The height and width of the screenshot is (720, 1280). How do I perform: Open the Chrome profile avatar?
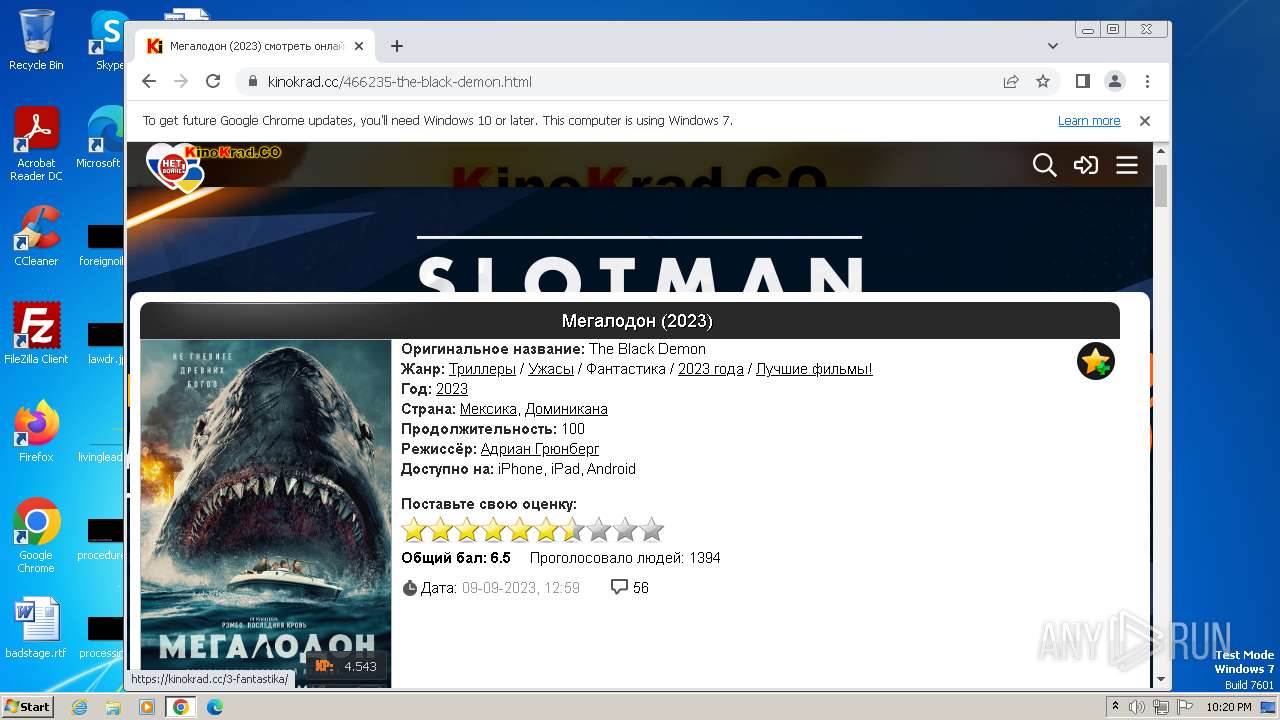(x=1114, y=81)
